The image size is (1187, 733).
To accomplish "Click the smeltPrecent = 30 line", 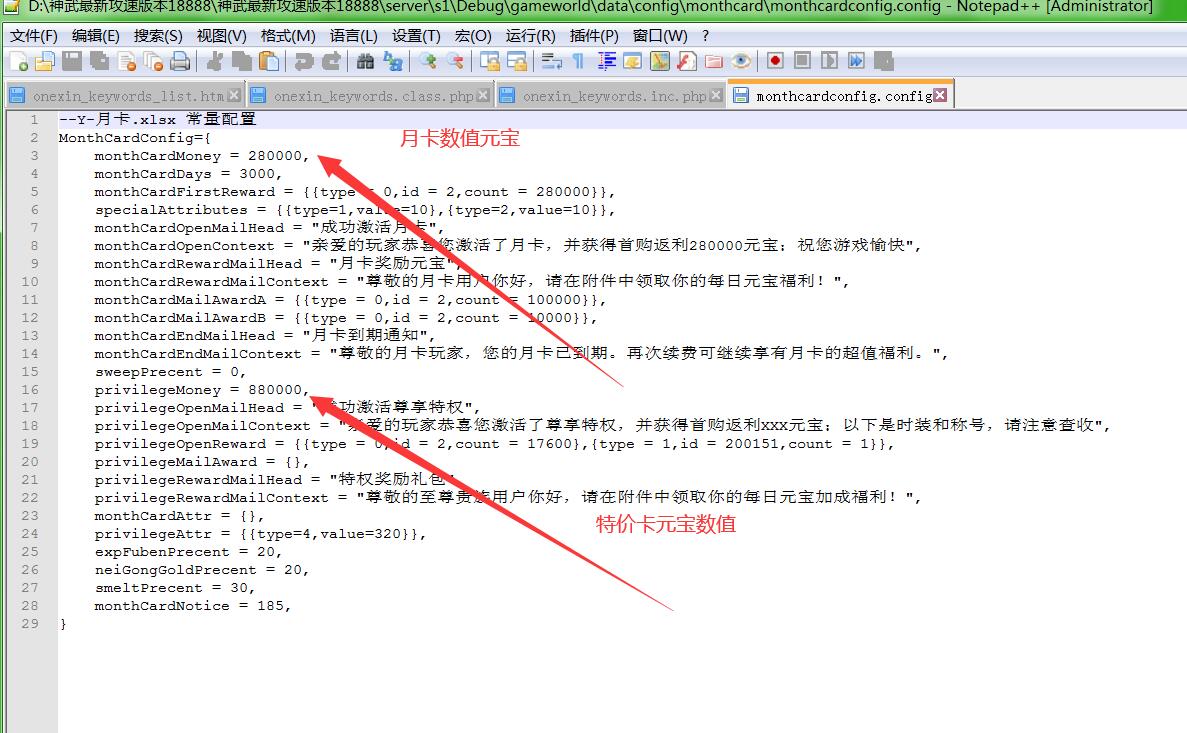I will point(174,588).
